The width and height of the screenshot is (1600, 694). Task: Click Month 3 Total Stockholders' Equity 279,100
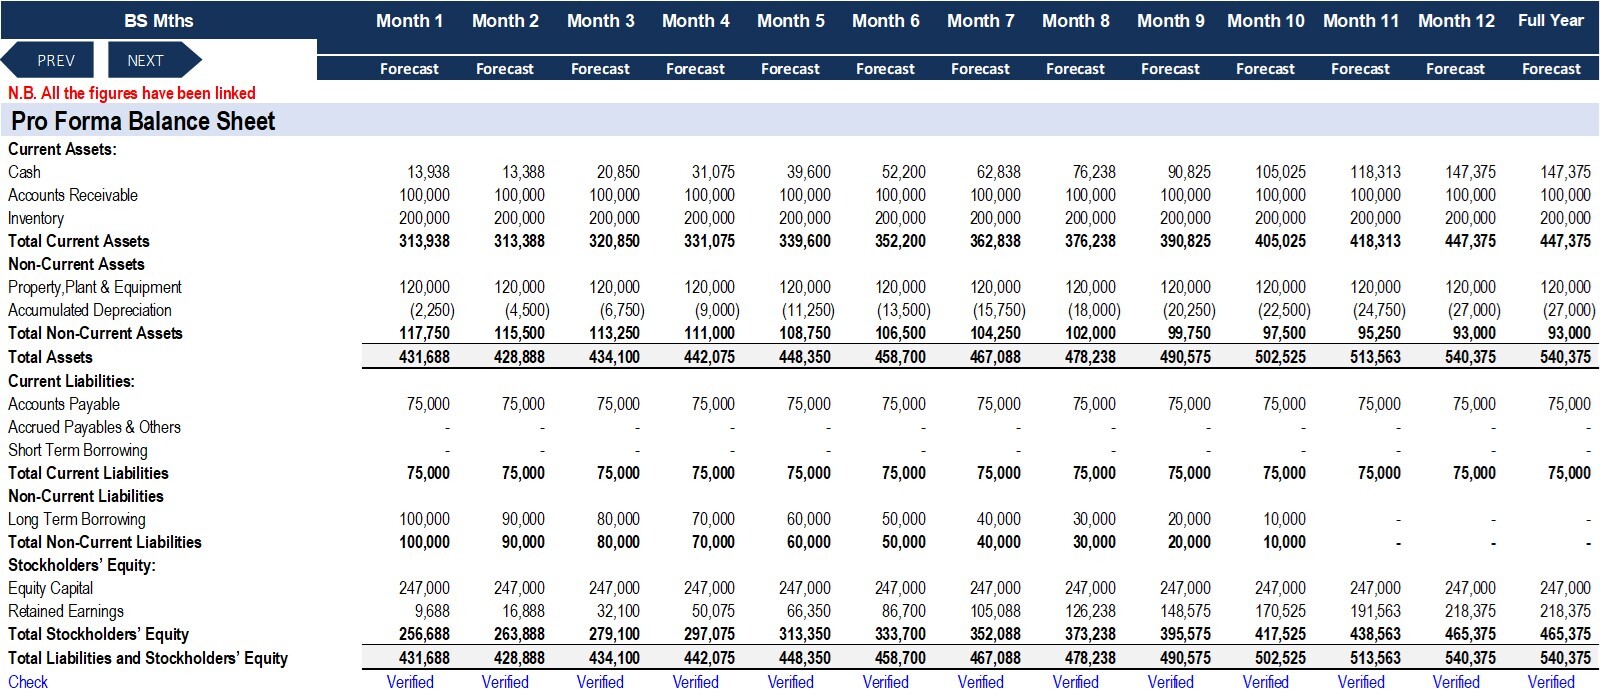pyautogui.click(x=614, y=634)
